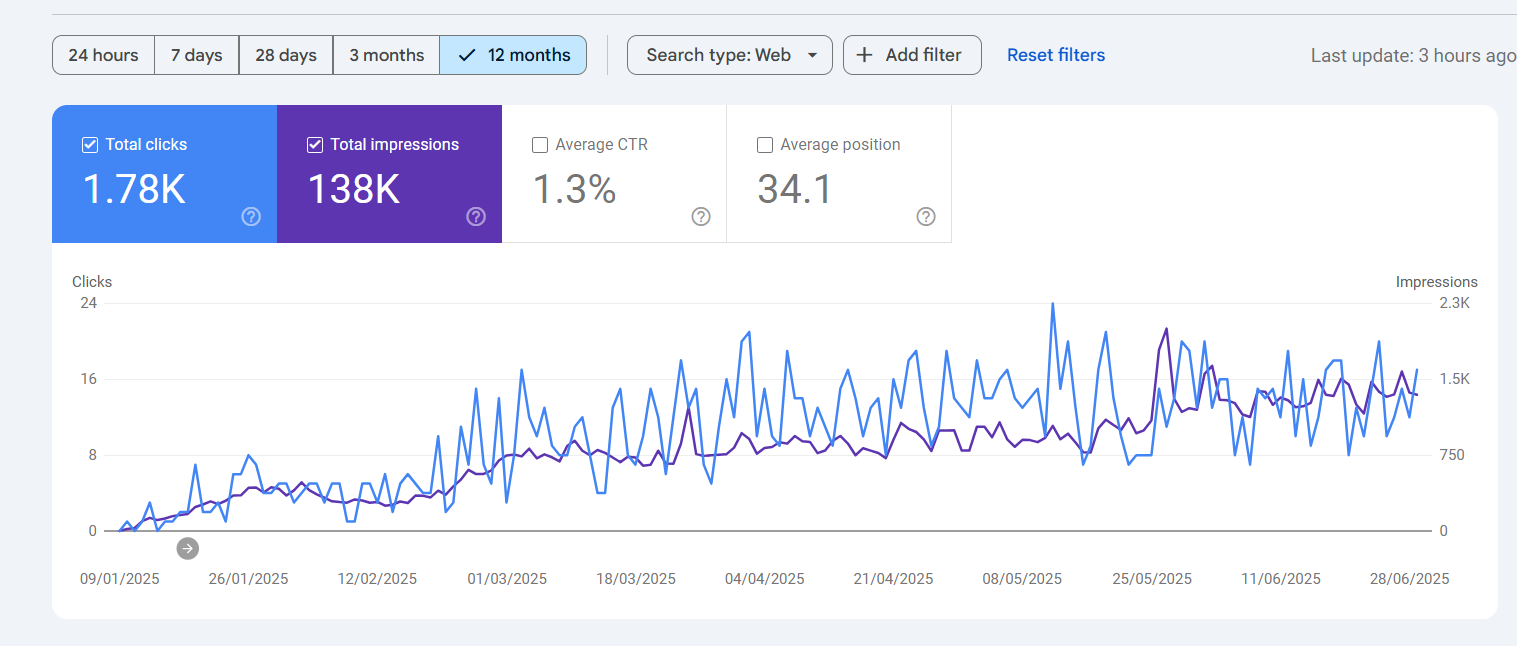Click the Reset filters link
1517x646 pixels.
[x=1055, y=55]
